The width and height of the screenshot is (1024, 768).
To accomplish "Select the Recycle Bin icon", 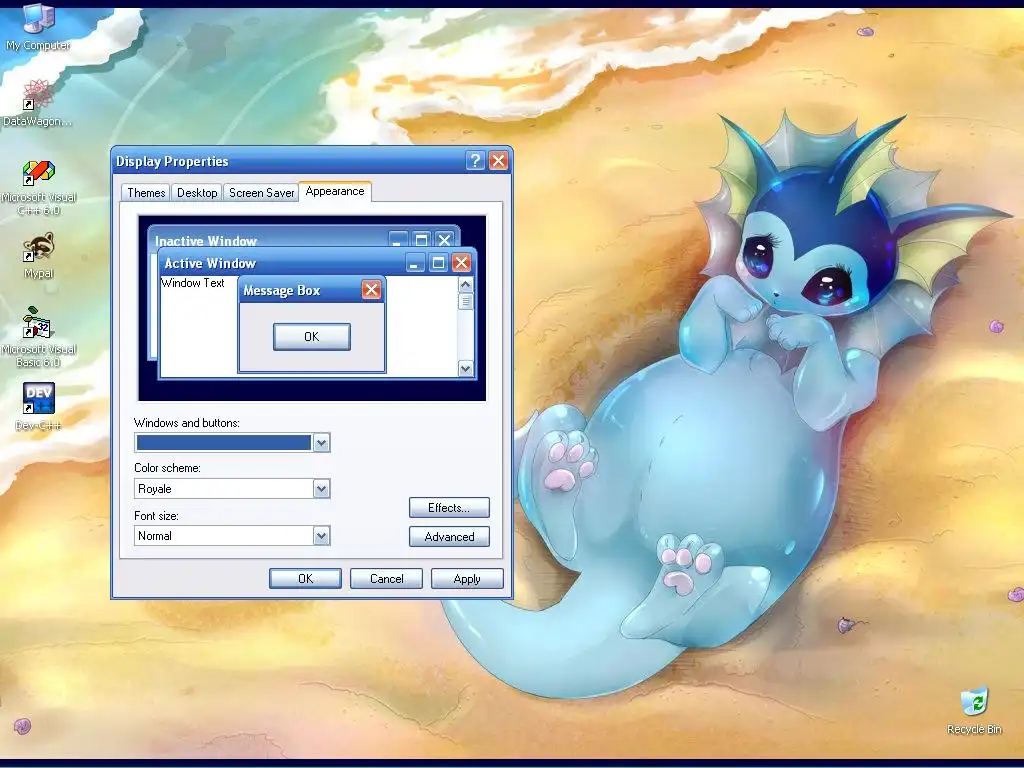I will point(974,711).
